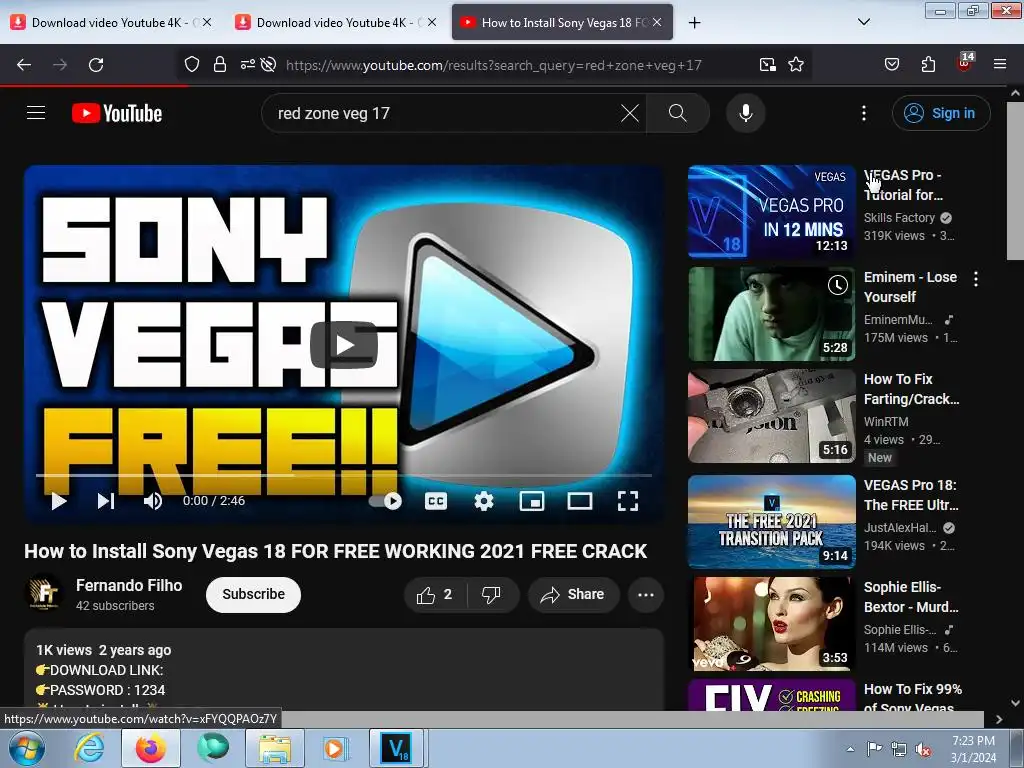Open the YouTube guide hamburger menu

coord(36,113)
